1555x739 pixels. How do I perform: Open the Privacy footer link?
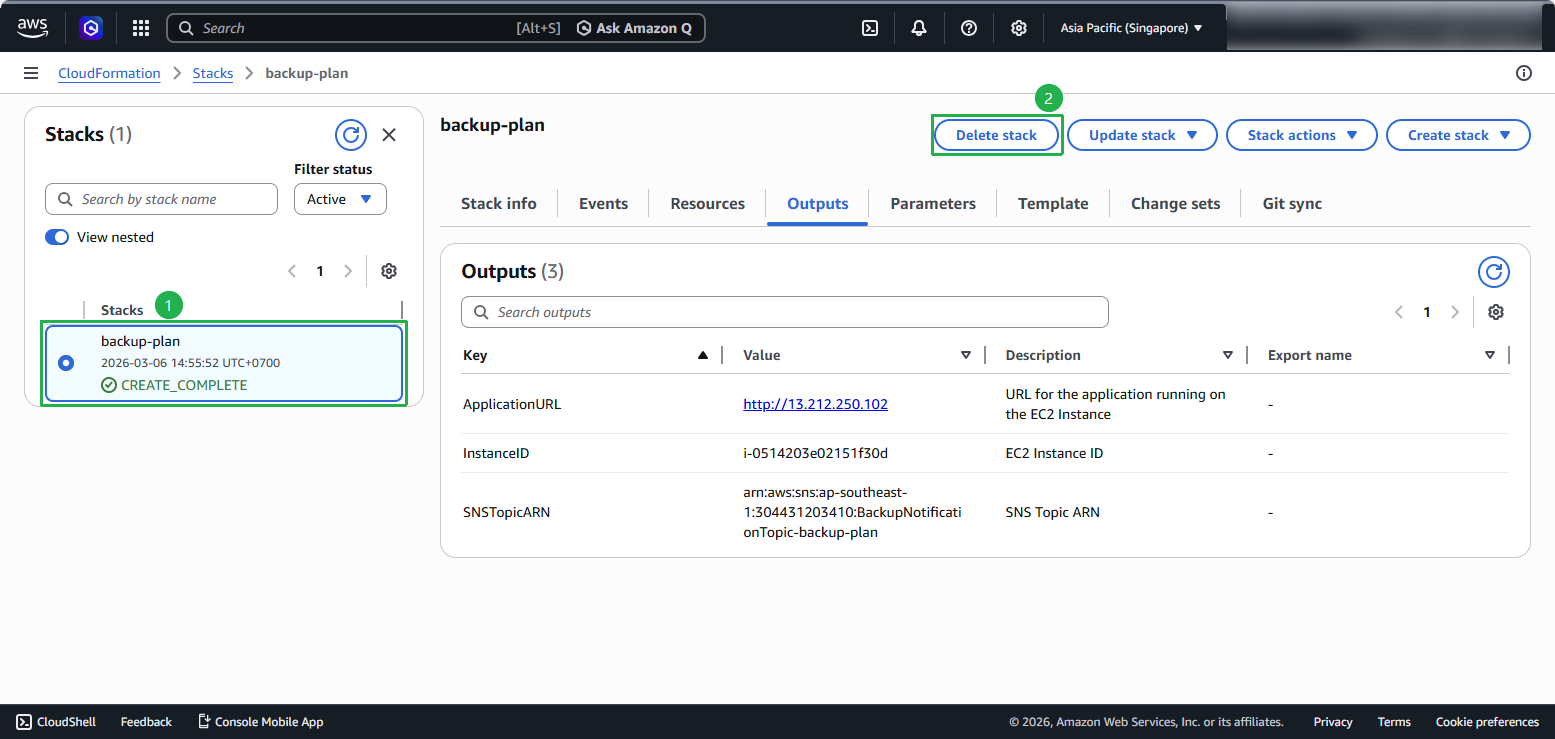click(x=1333, y=722)
